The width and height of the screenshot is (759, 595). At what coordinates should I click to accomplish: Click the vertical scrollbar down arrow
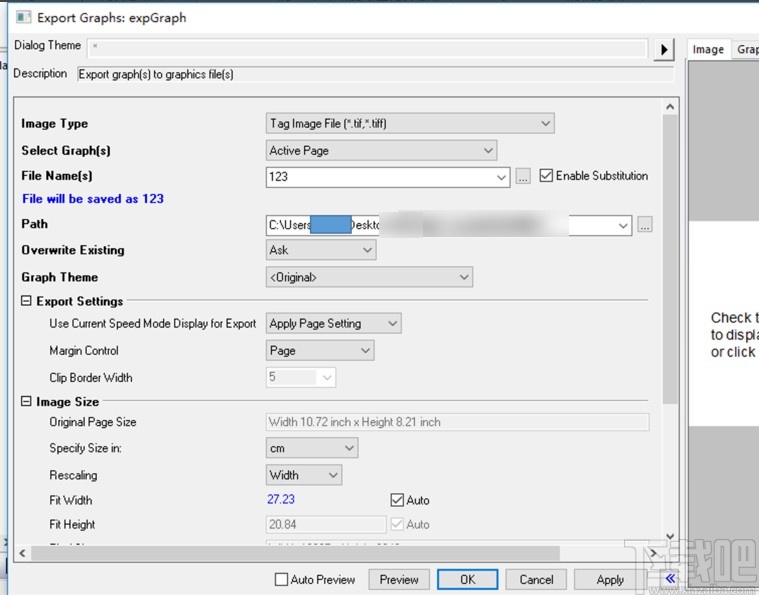pyautogui.click(x=670, y=536)
